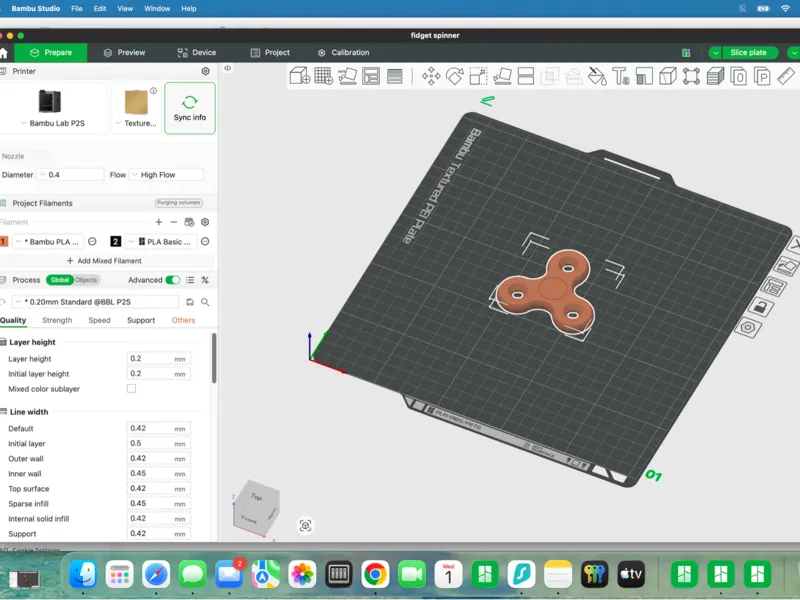Select the Rotate tool
Screen dimensions: 800x600
click(455, 76)
